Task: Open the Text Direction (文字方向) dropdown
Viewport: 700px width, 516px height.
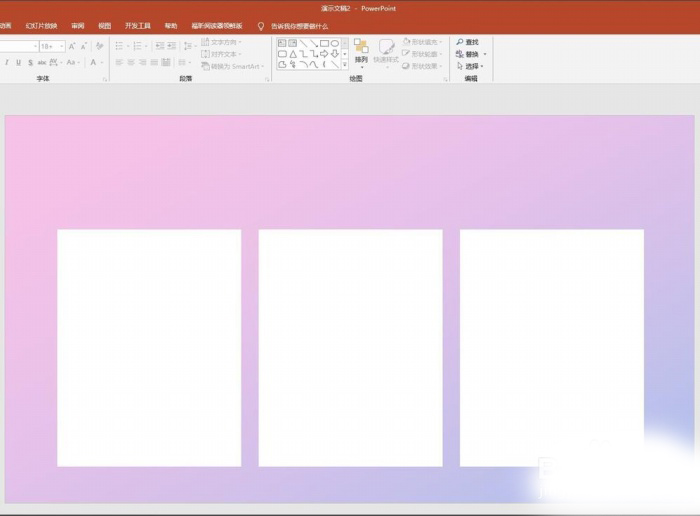Action: point(220,42)
